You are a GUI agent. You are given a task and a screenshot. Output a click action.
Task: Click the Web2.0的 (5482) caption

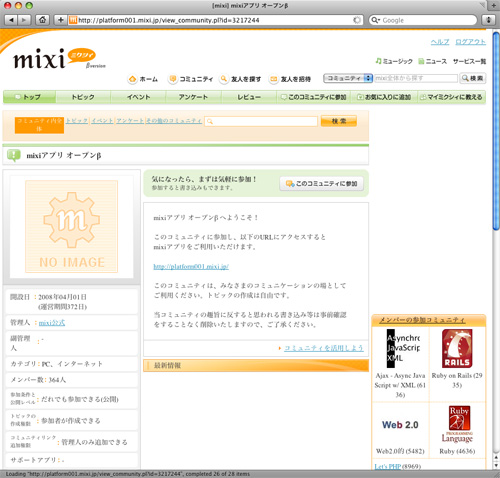click(x=400, y=451)
